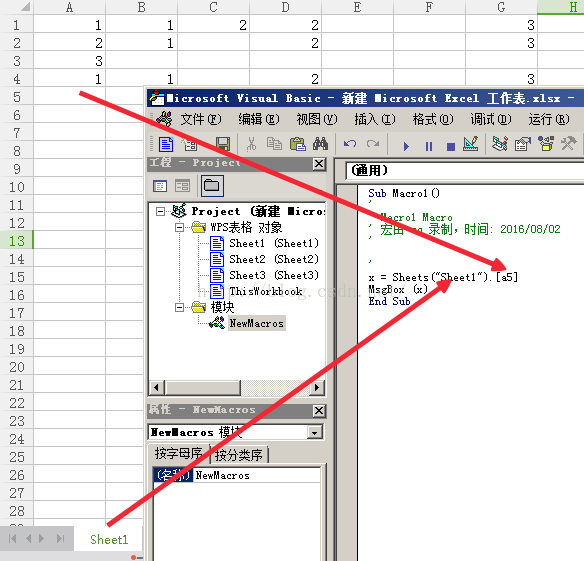Viewport: 584px width, 561px height.
Task: Open Object Browser toolbar icon
Action: click(x=546, y=144)
